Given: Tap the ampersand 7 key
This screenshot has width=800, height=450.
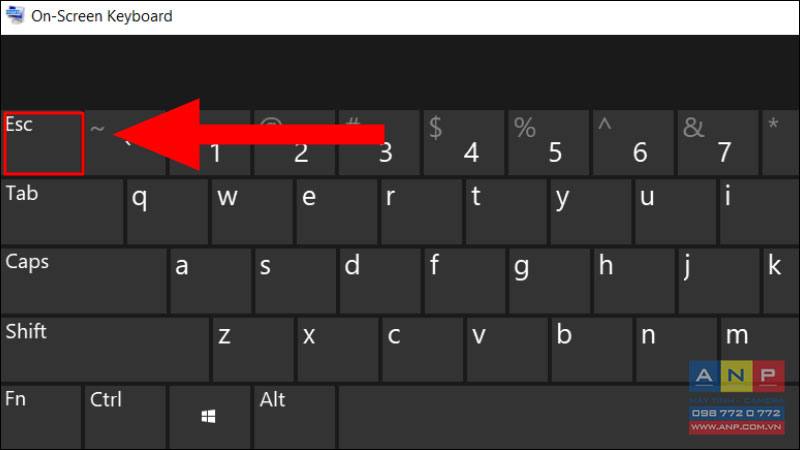Looking at the screenshot, I should [718, 143].
